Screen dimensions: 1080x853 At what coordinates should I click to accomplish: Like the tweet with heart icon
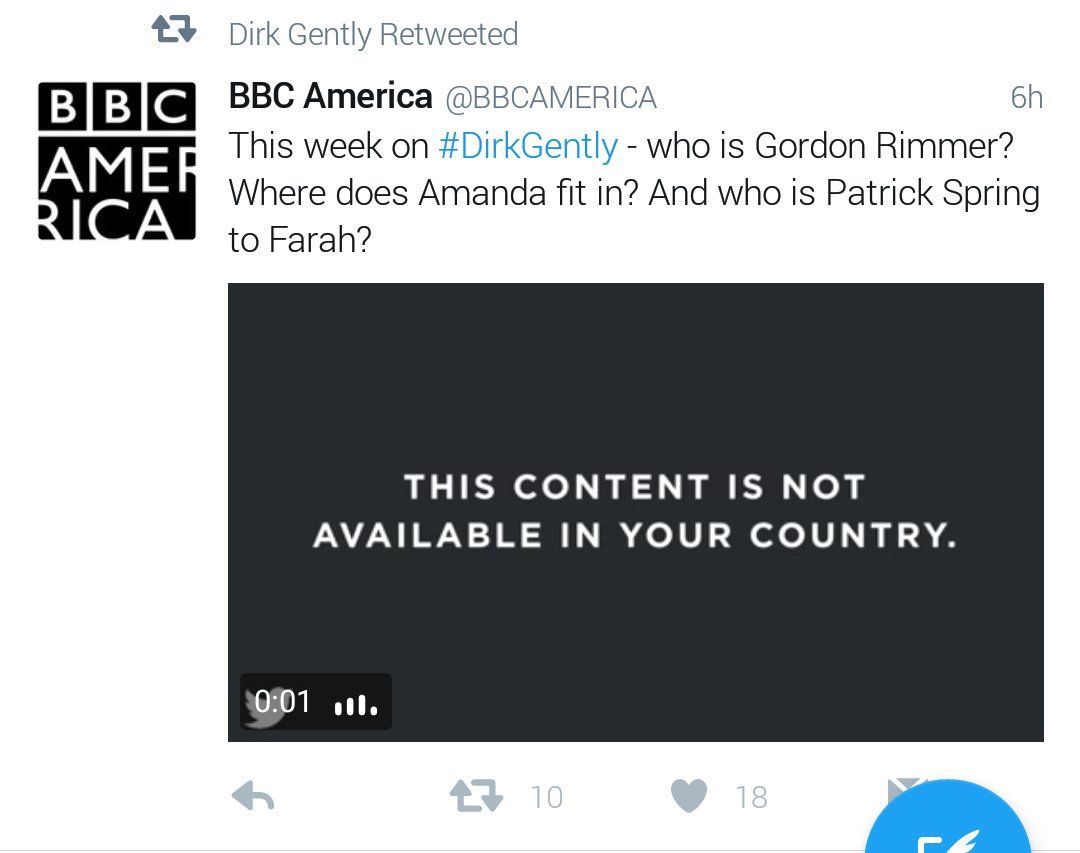coord(689,796)
